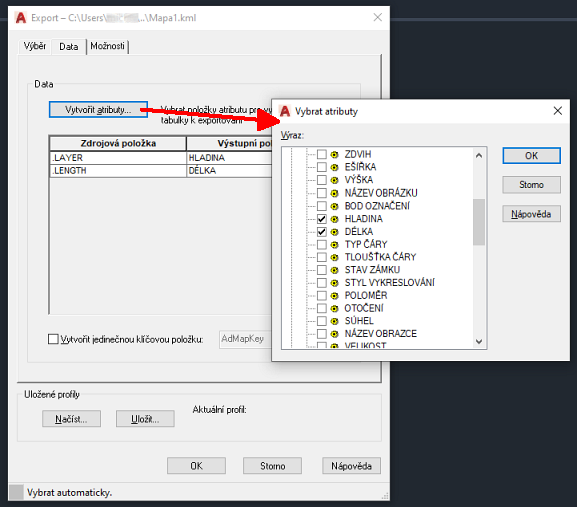This screenshot has height=507, width=577.
Task: Click the AutoCAD logo in Vybrat atributy title bar
Action: point(285,111)
